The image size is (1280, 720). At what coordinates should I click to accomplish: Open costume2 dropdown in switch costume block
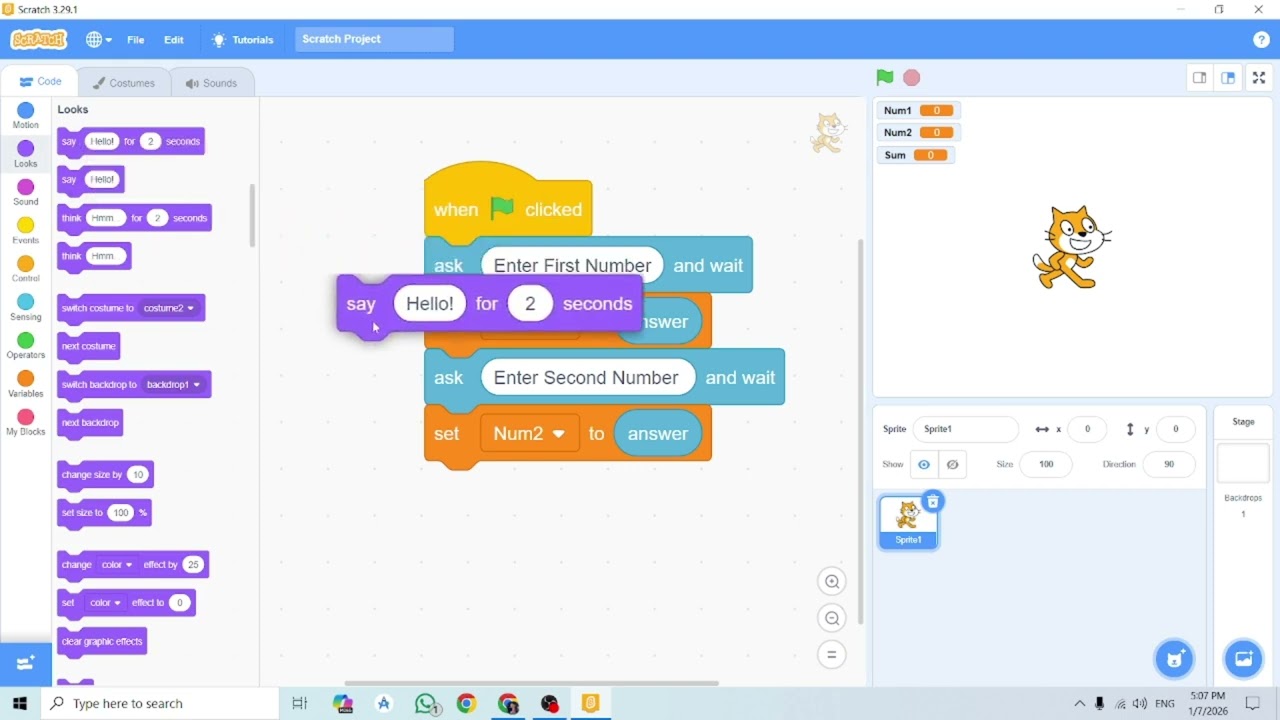point(169,308)
